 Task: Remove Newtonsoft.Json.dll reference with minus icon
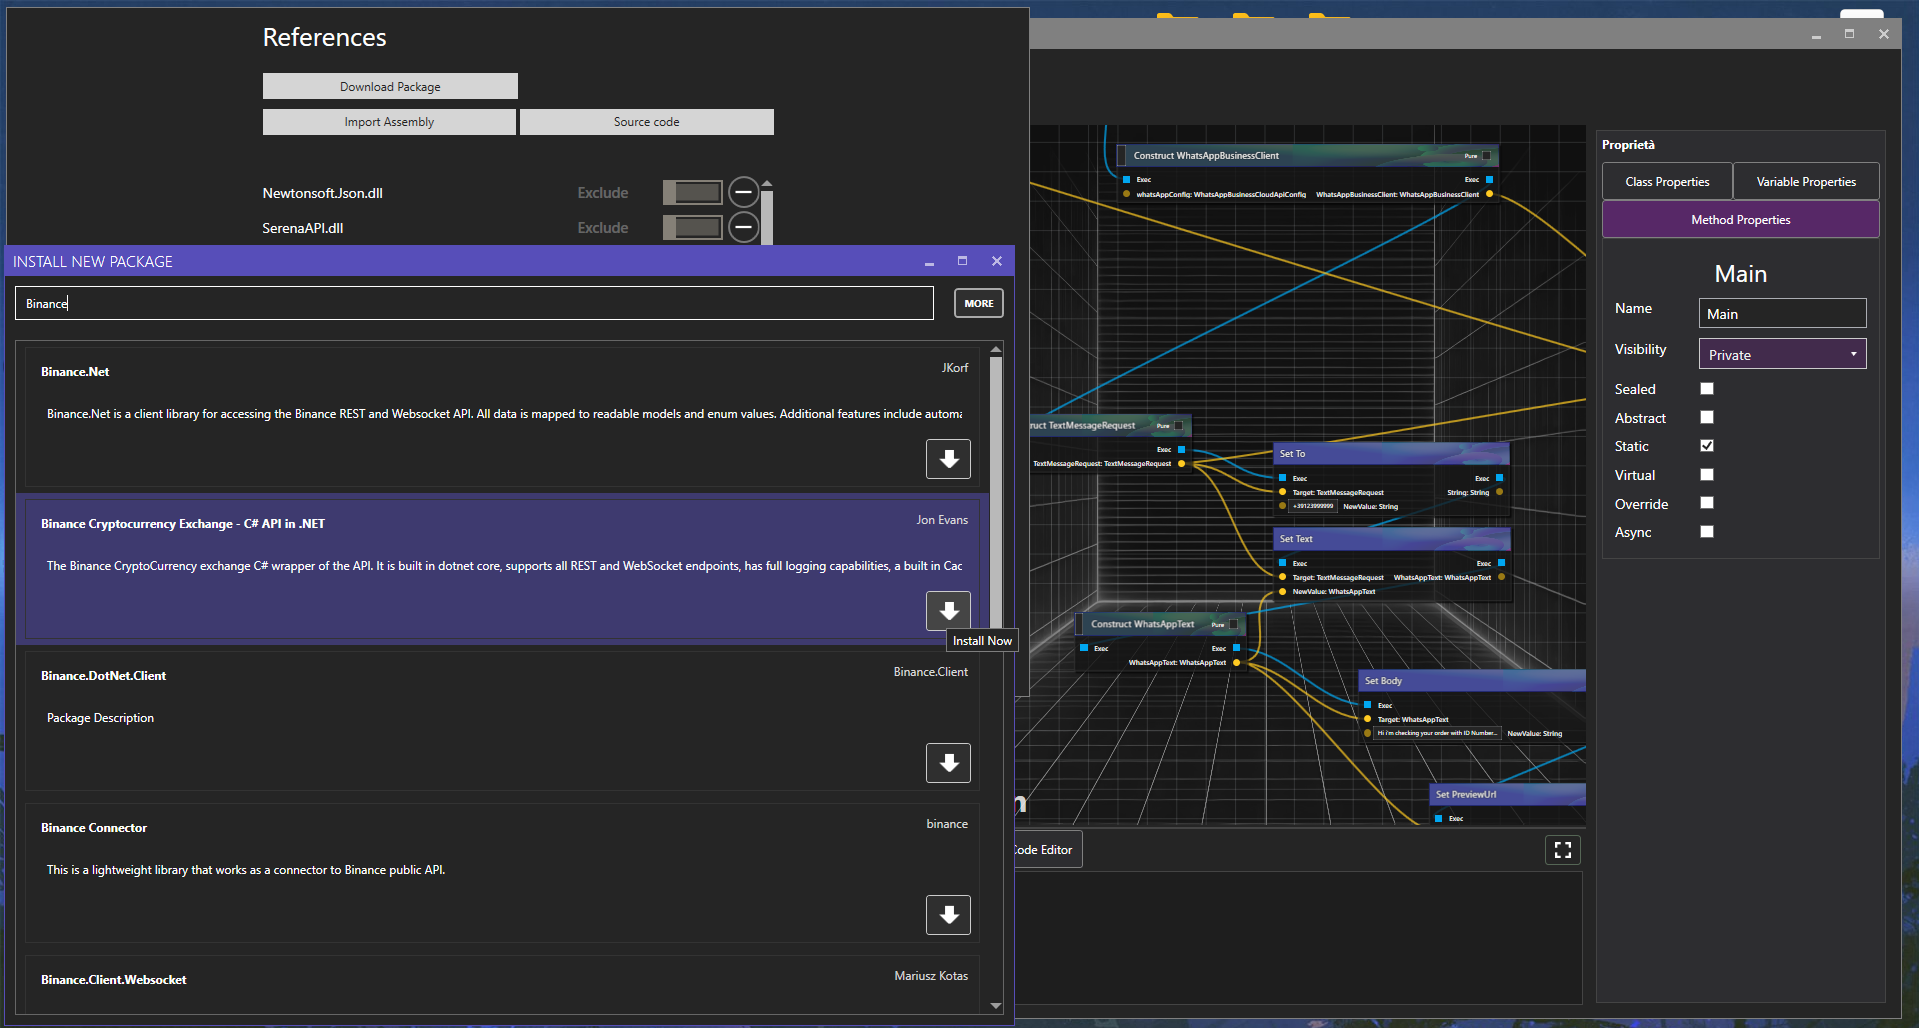[743, 192]
